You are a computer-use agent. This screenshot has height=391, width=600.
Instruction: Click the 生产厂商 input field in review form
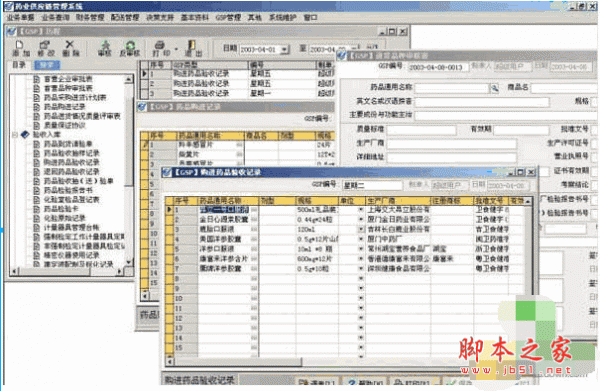(x=452, y=143)
